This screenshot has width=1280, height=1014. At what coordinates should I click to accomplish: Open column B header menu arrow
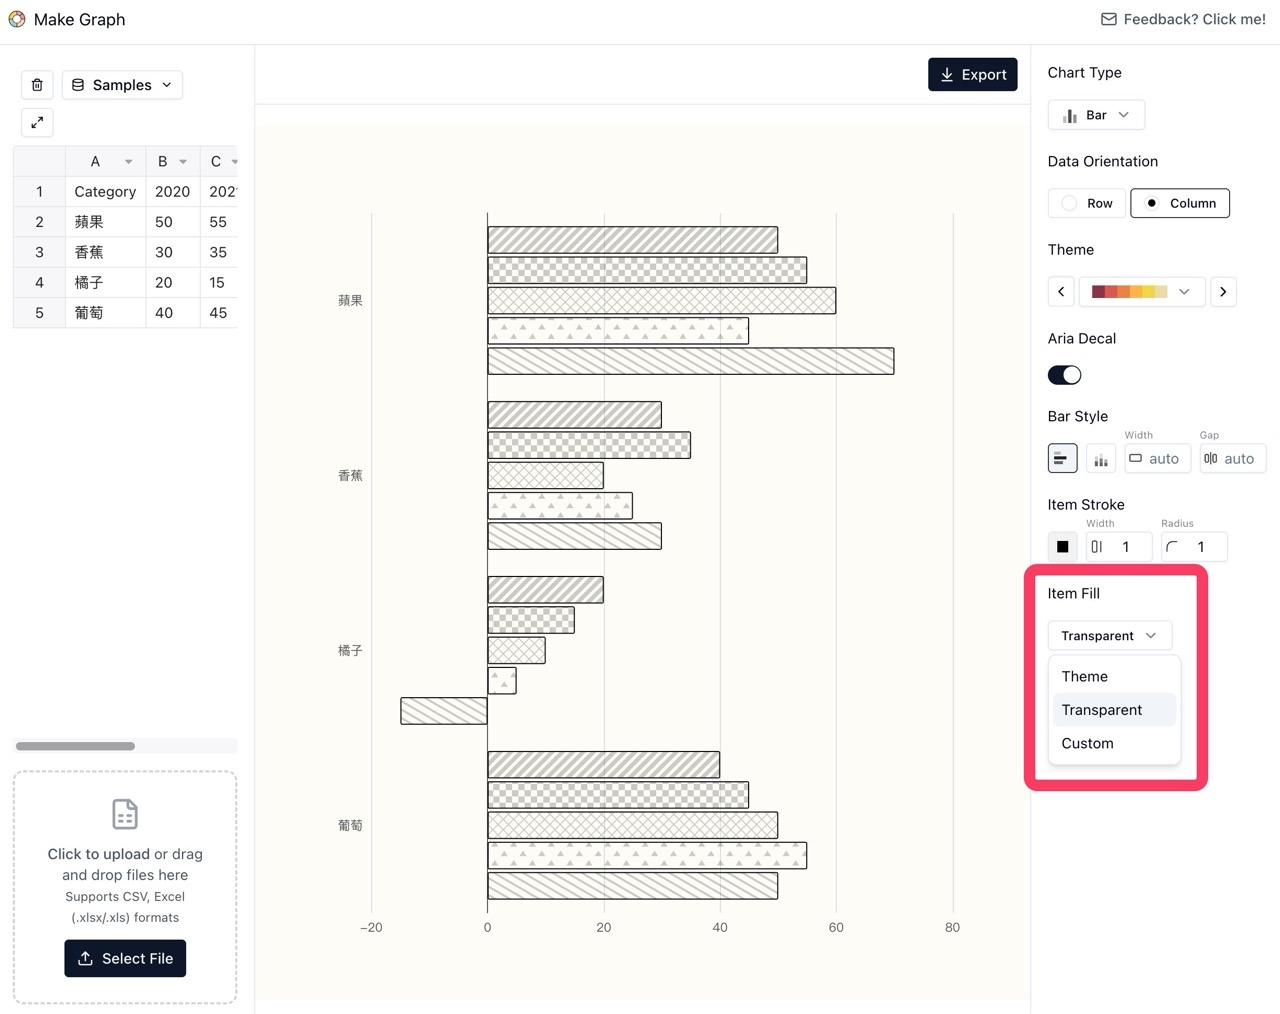(183, 161)
